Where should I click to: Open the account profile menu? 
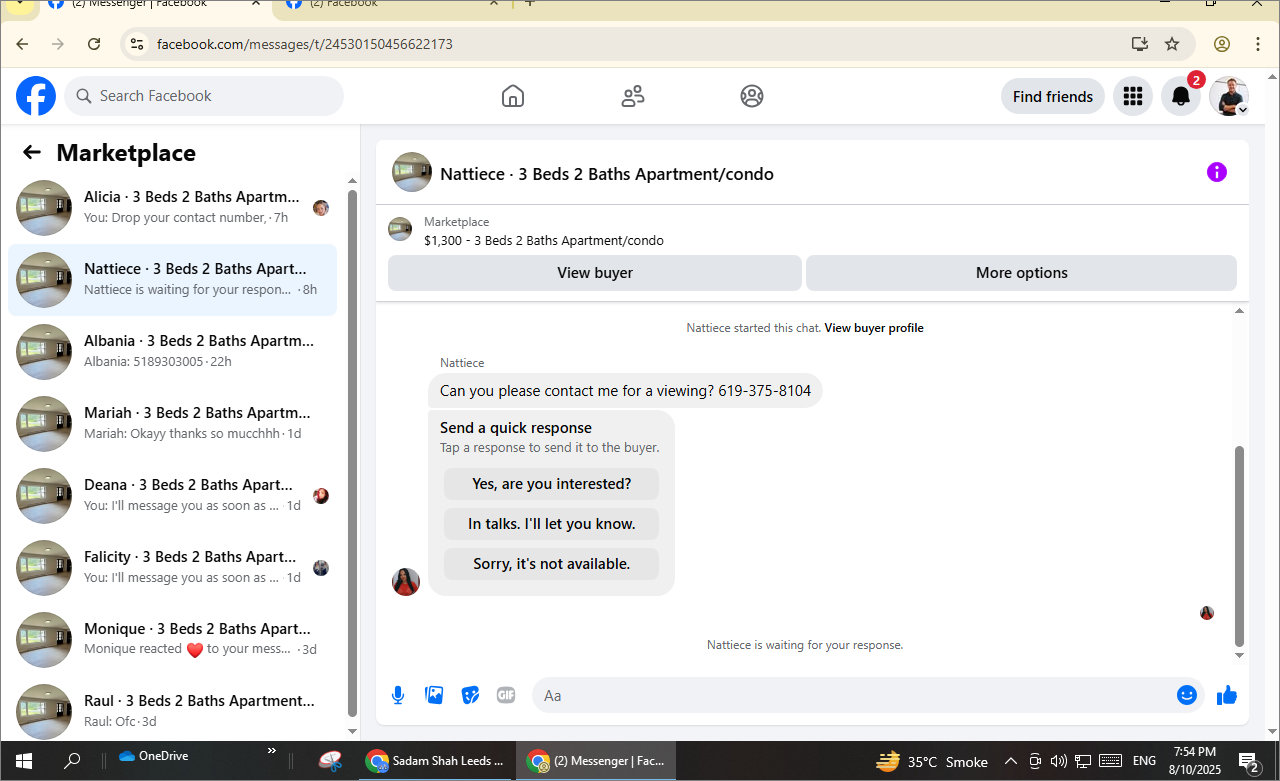click(x=1229, y=96)
